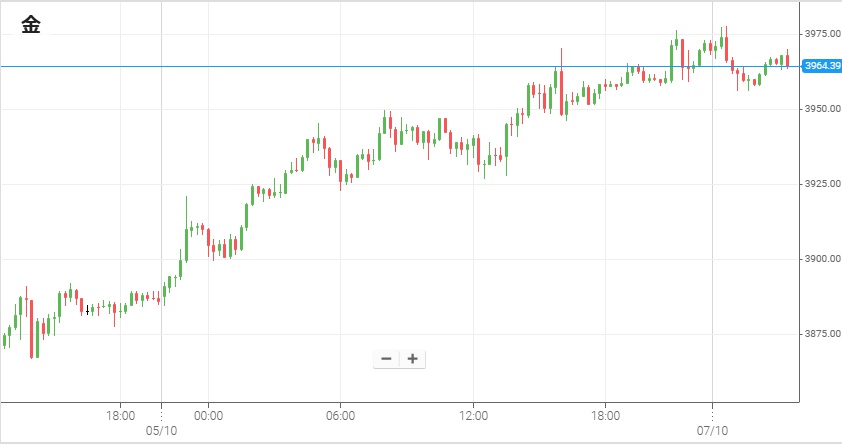Click the plus zoom-in button

[412, 359]
